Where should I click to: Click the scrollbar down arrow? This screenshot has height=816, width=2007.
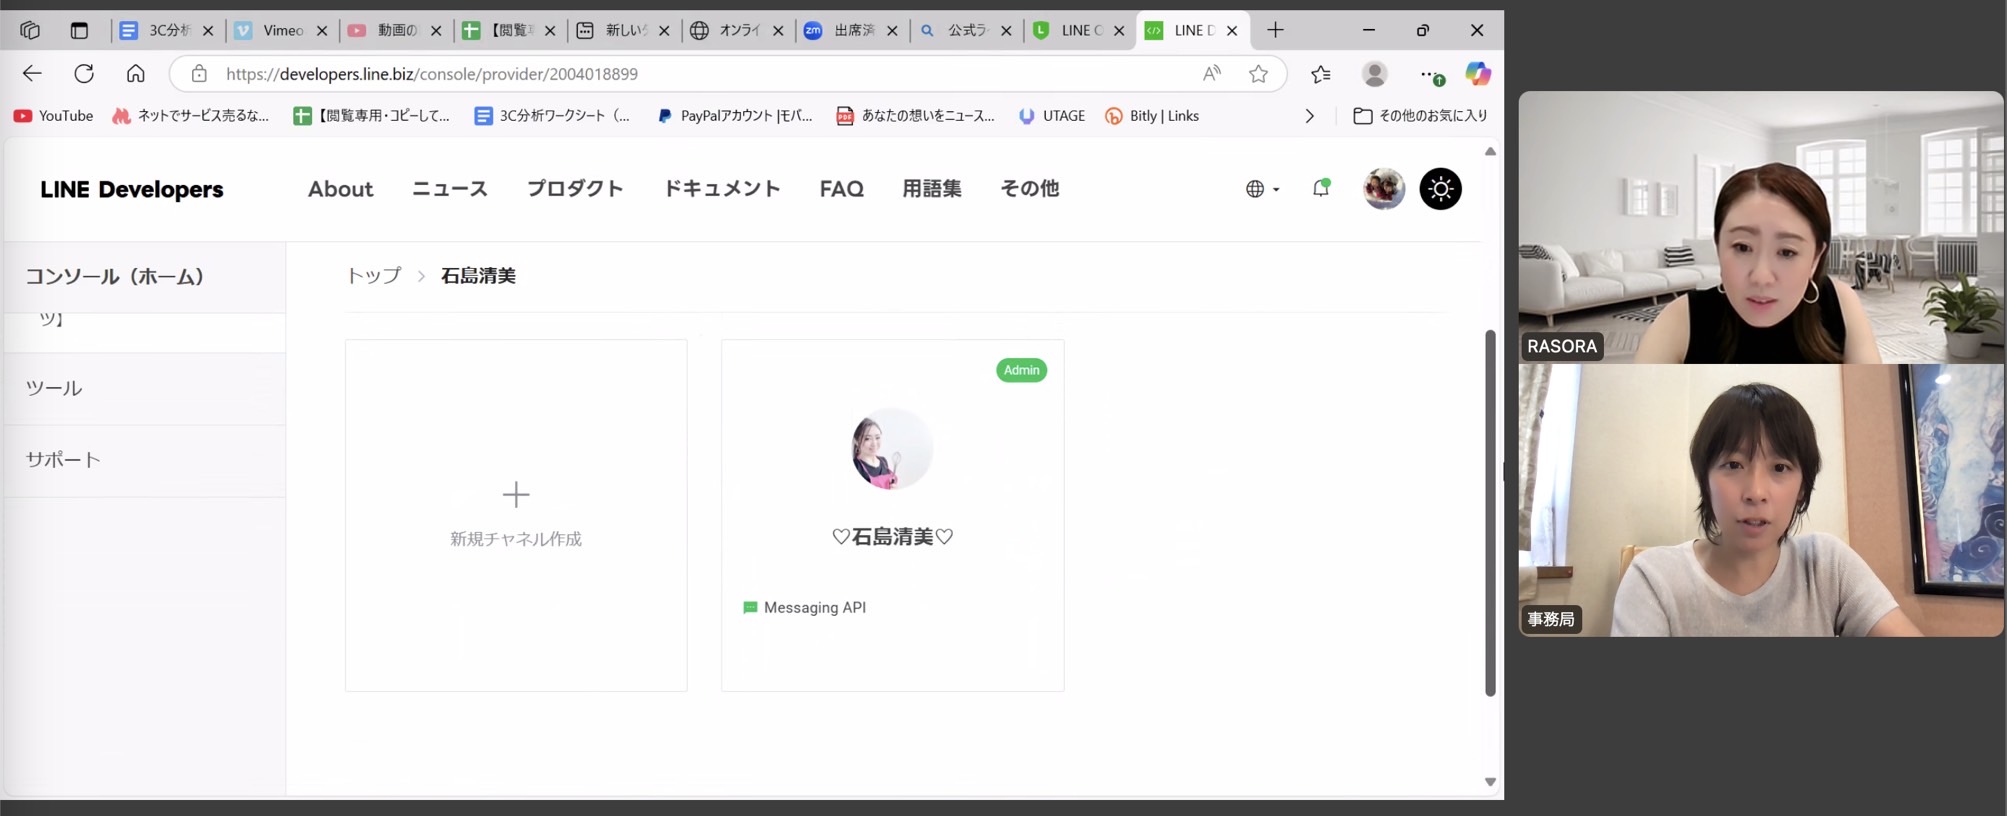pyautogui.click(x=1490, y=782)
